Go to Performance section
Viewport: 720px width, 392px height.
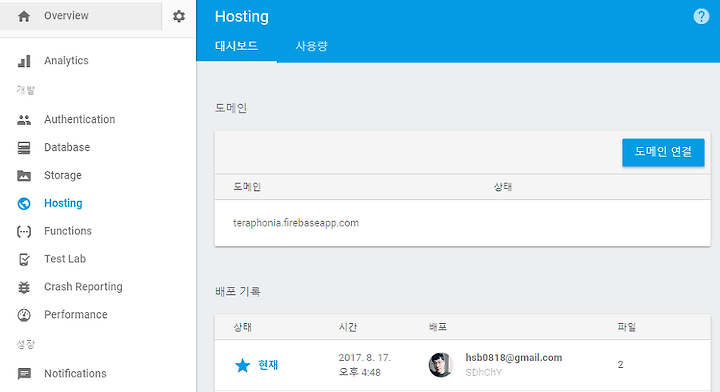point(76,314)
